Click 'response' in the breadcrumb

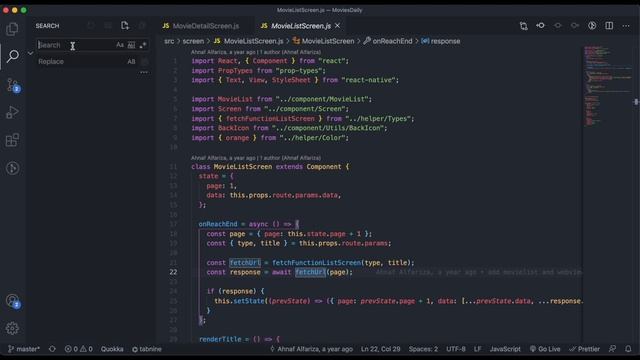(441, 41)
